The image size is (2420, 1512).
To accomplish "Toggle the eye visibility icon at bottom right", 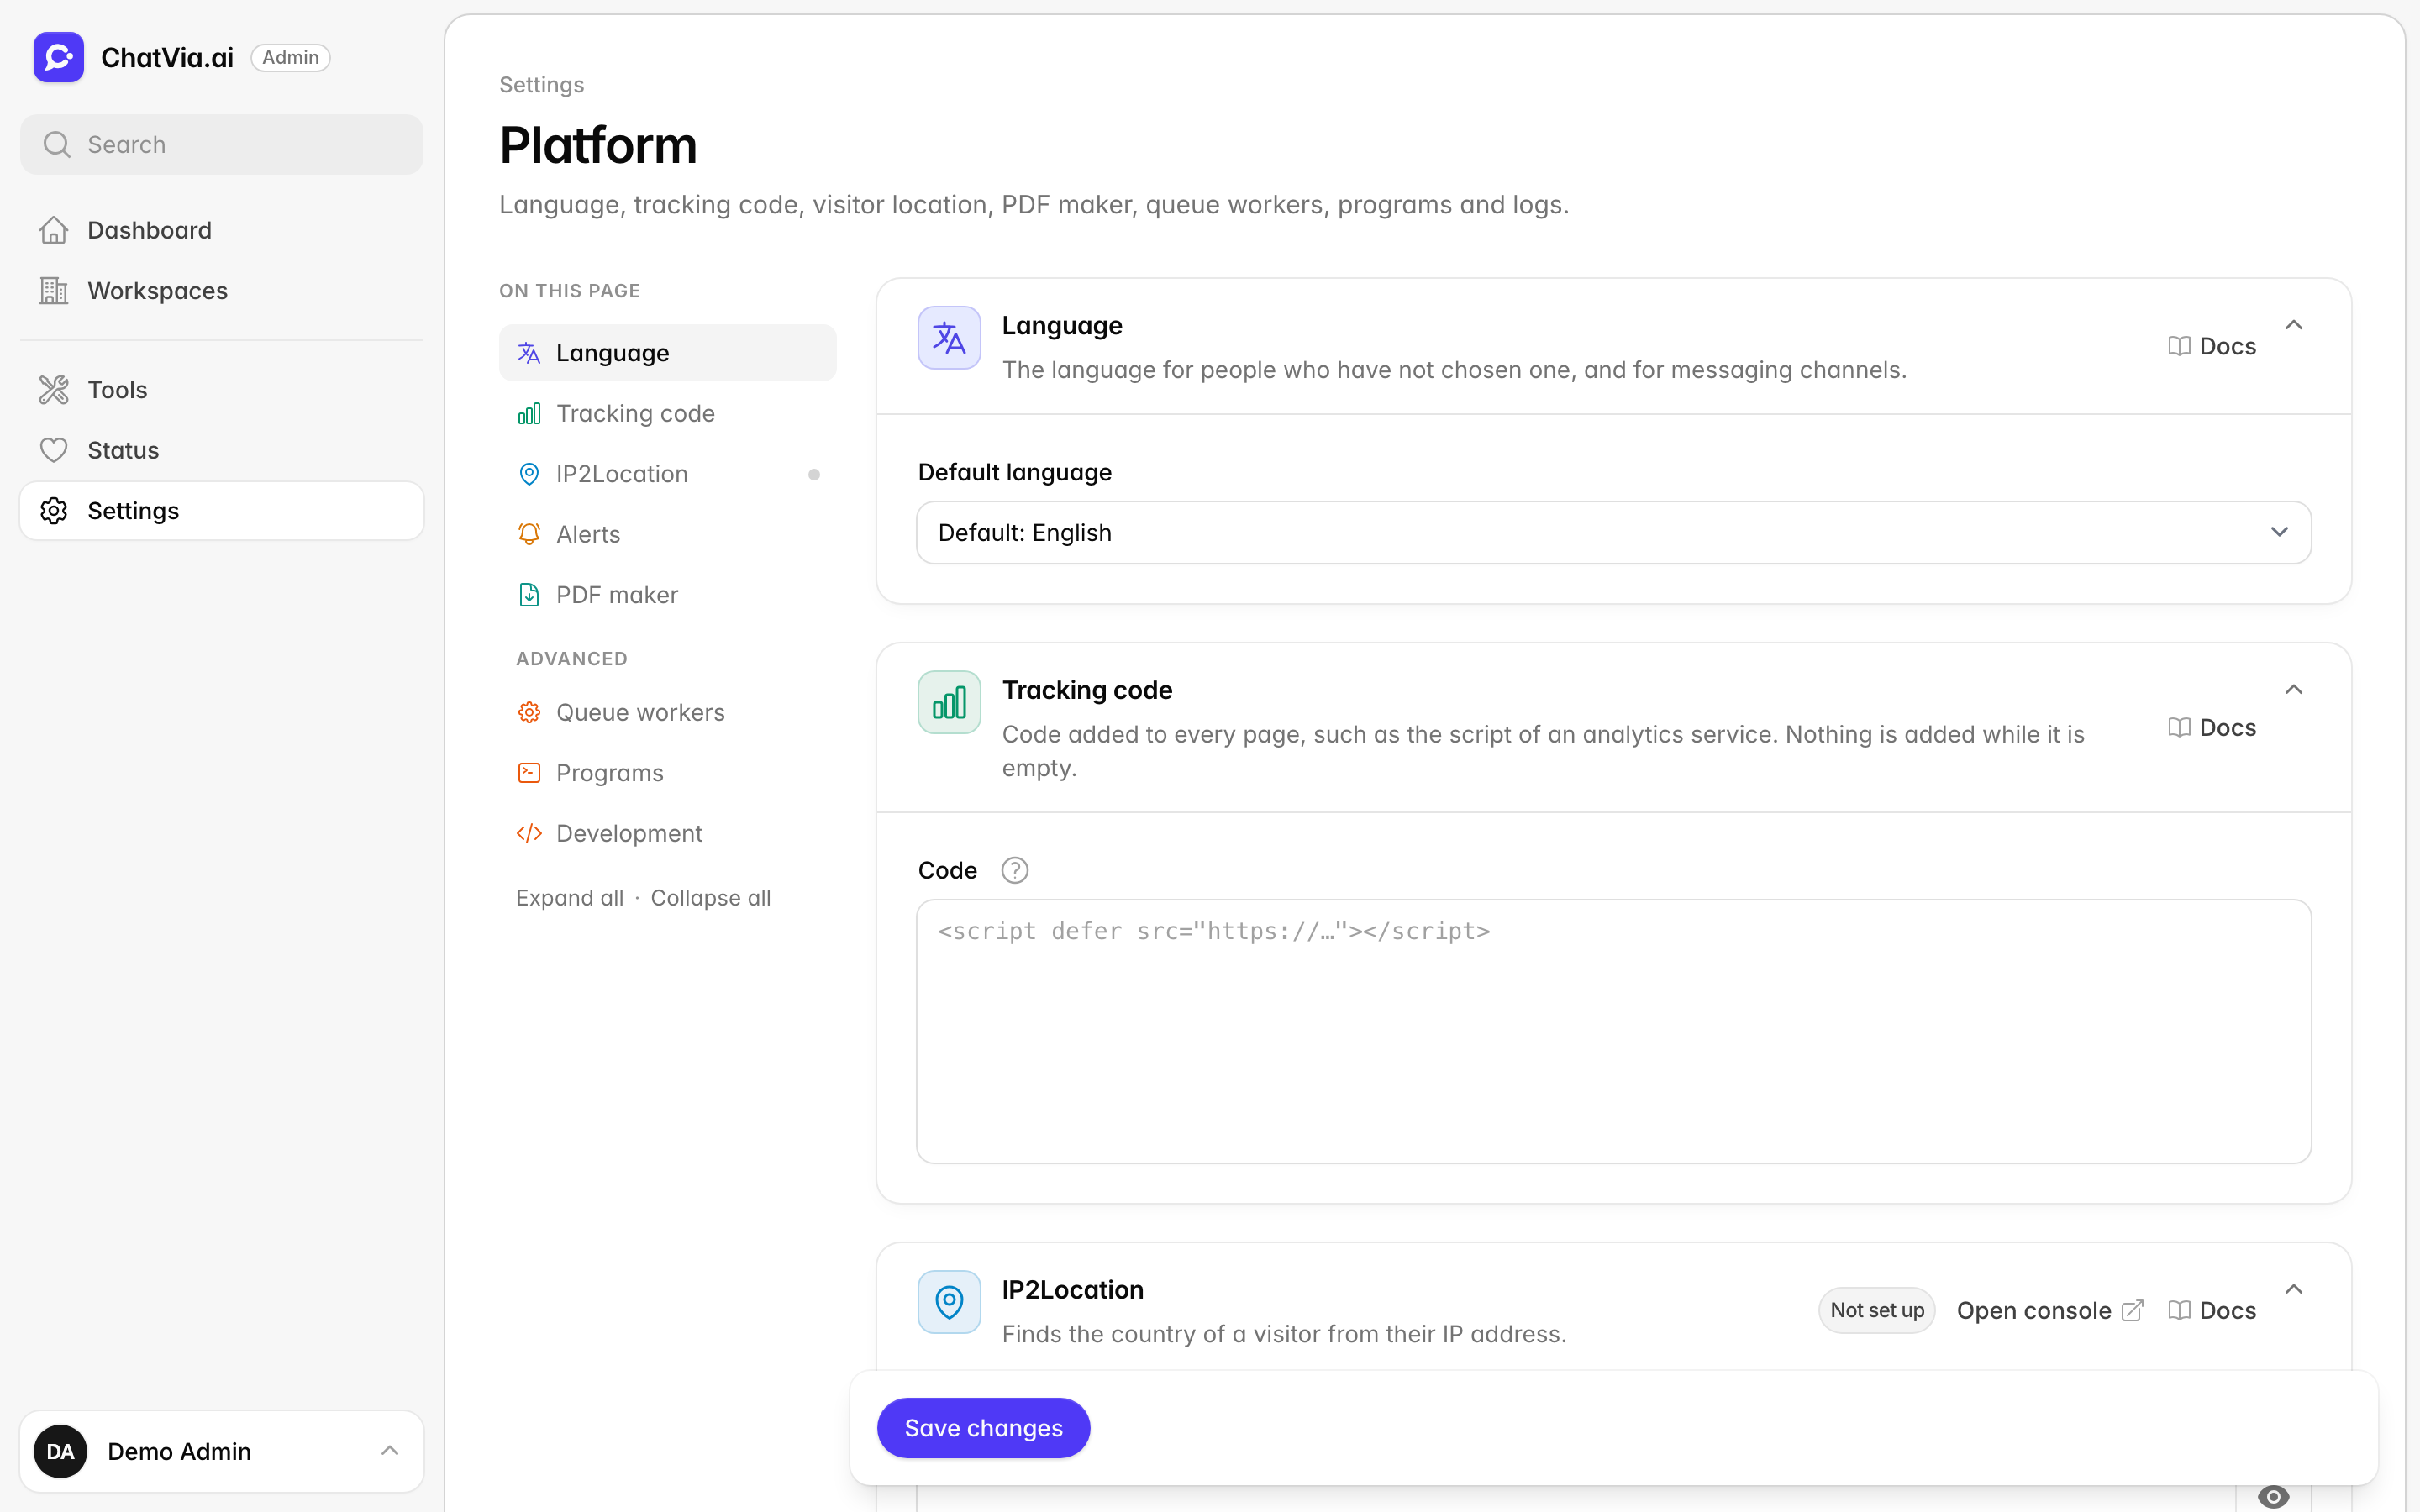I will [2273, 1497].
